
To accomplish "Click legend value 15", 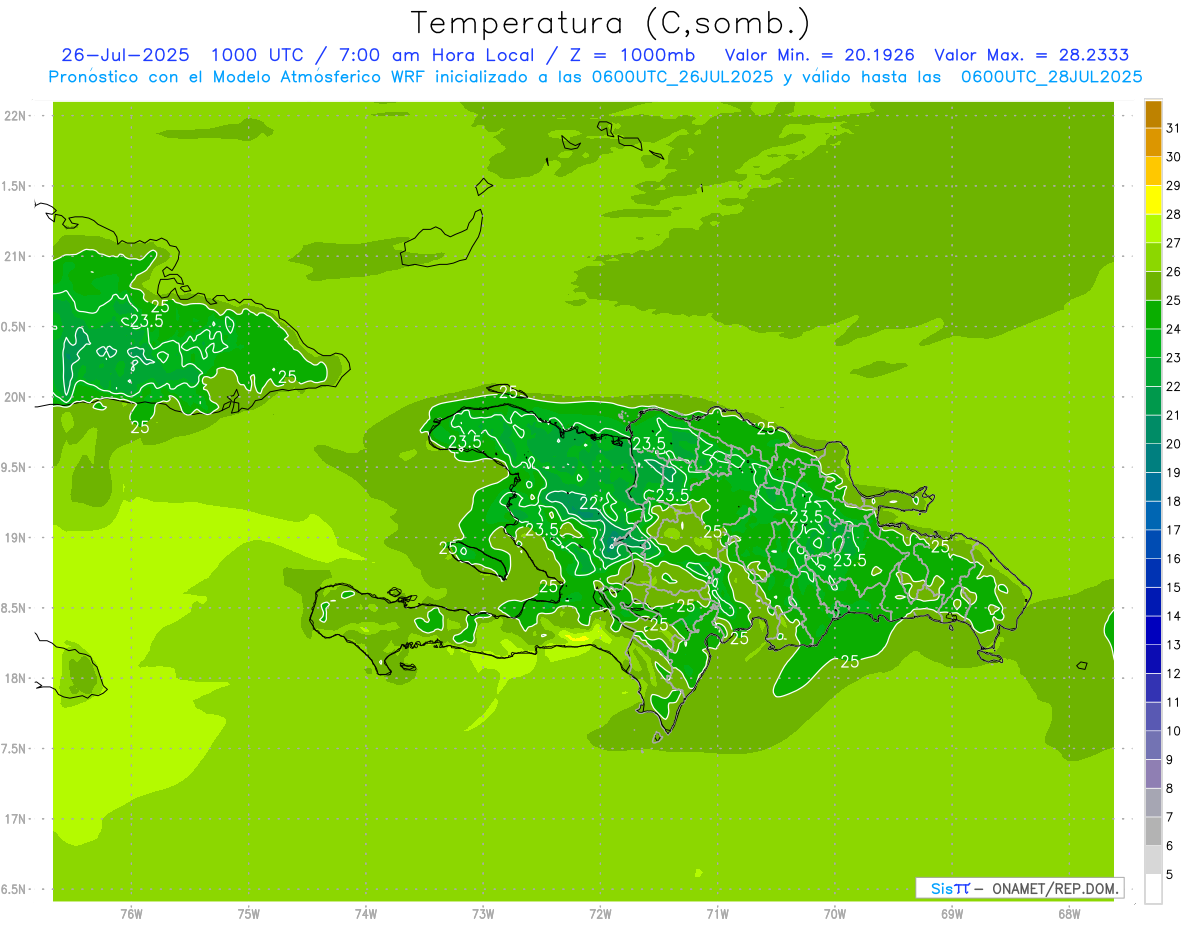I will 1174,587.
